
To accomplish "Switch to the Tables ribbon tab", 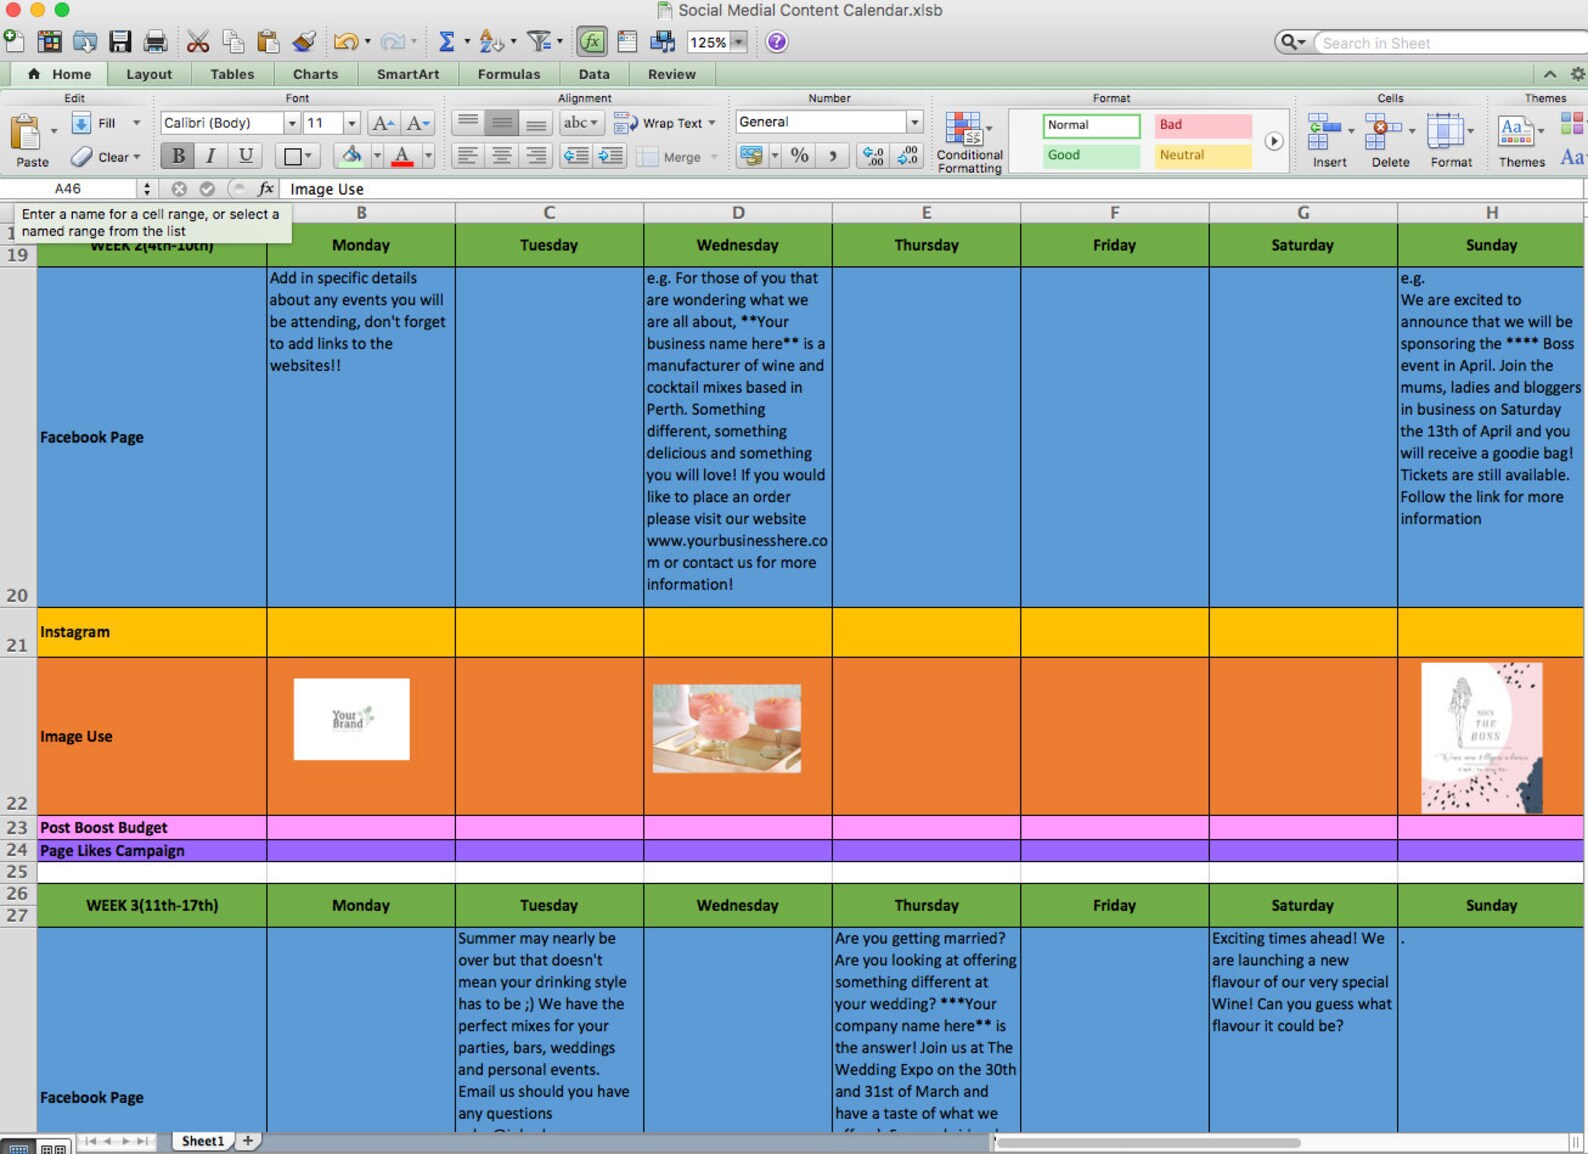I will click(232, 74).
